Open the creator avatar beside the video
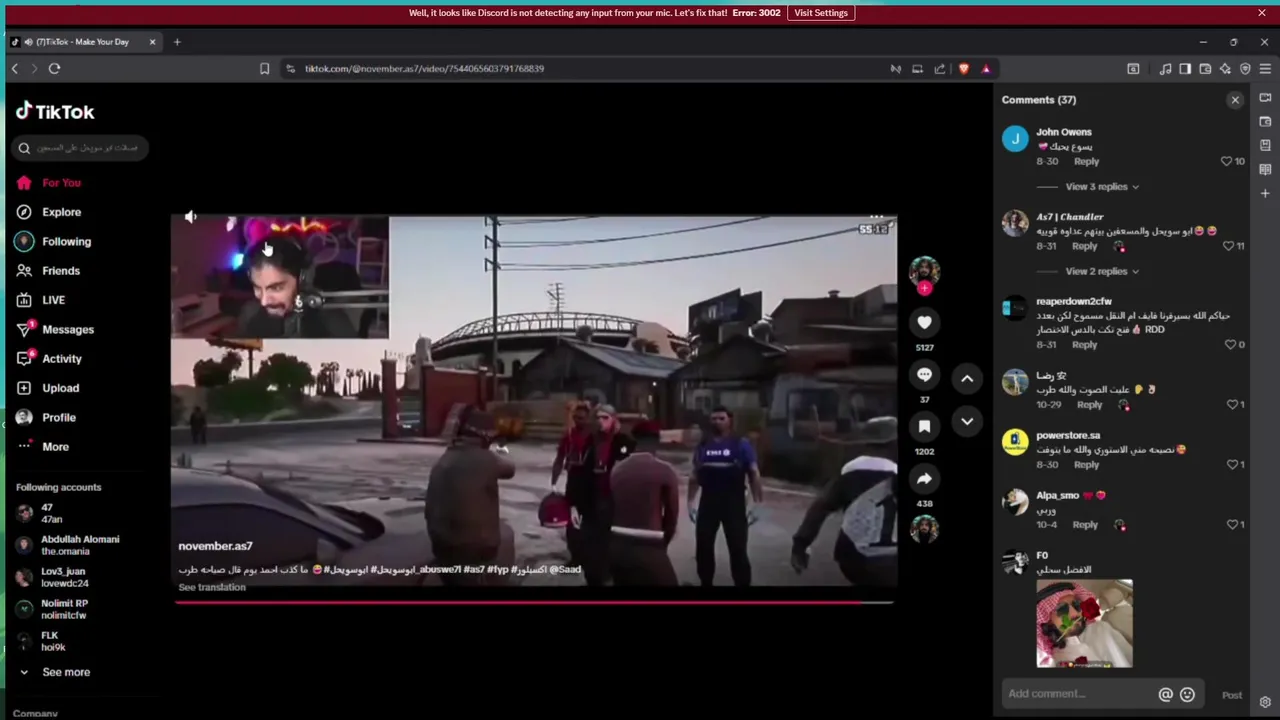This screenshot has height=720, width=1280. point(924,270)
